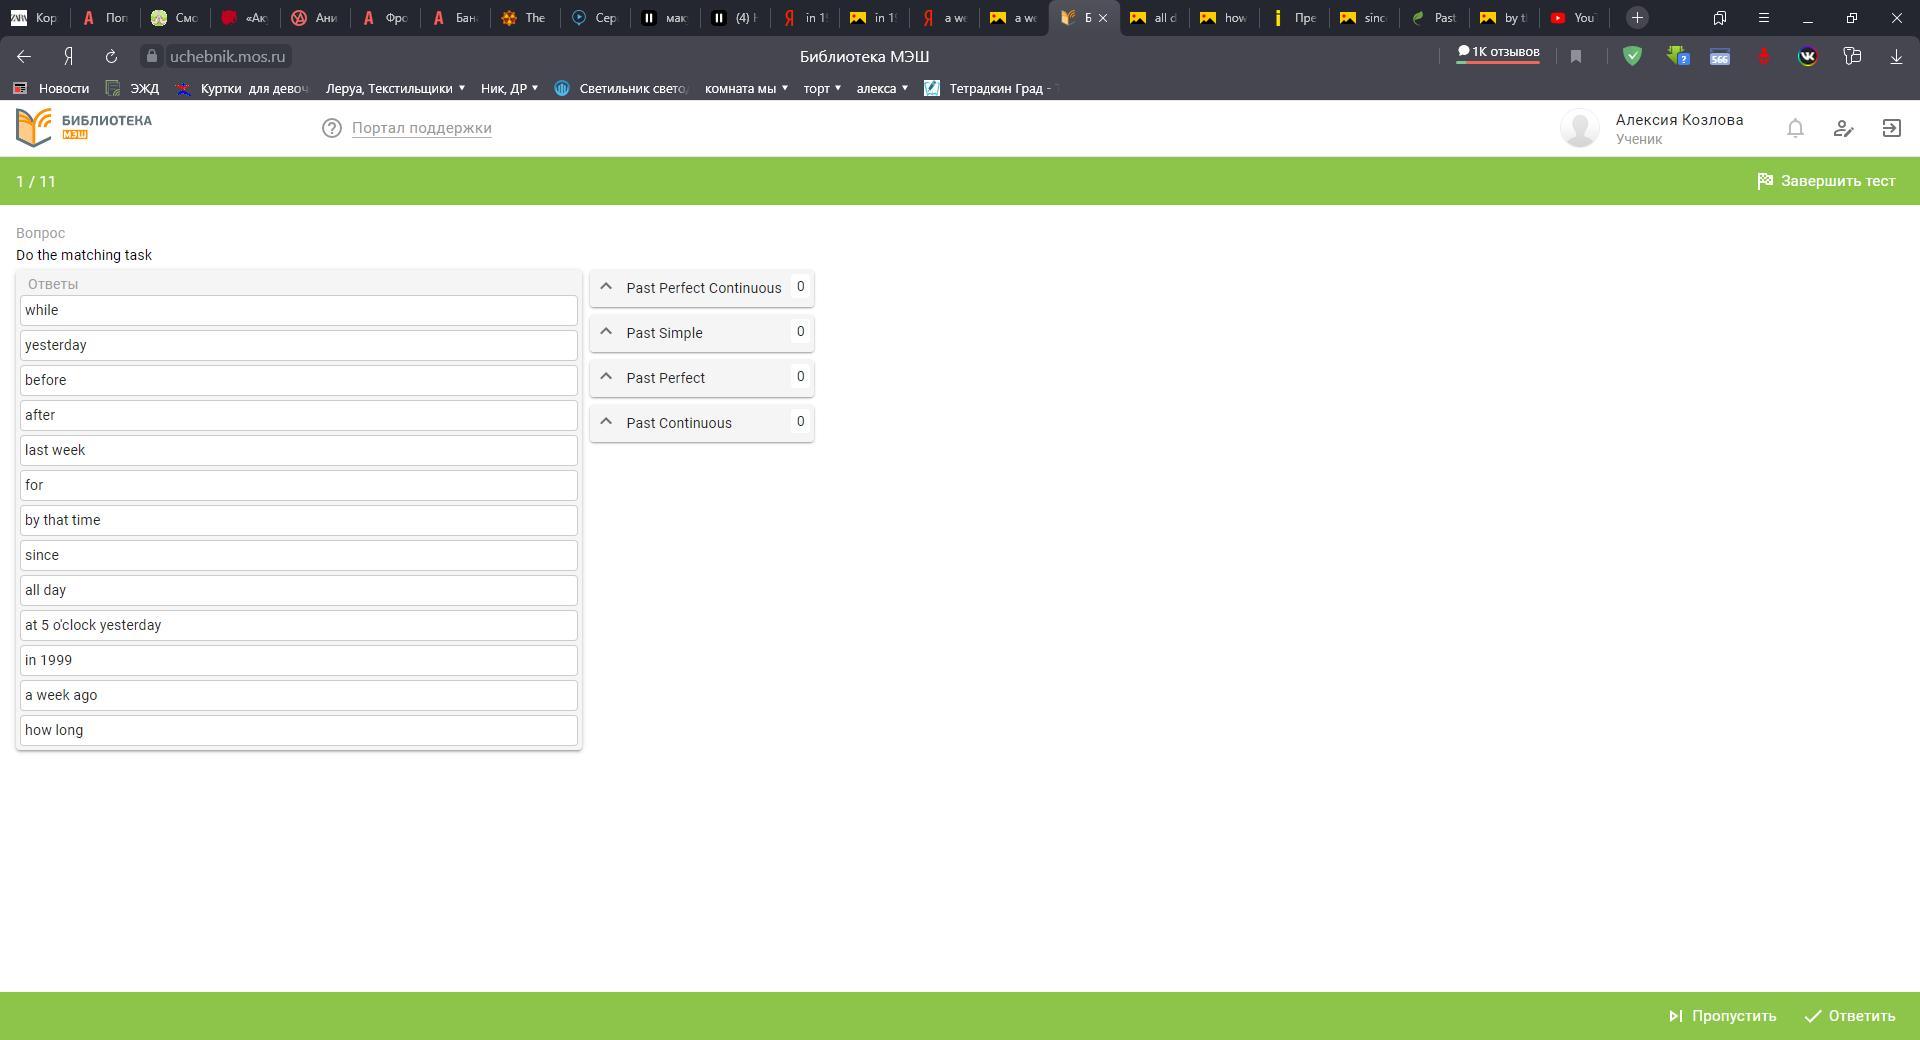1920x1040 pixels.
Task: Open profile edit icon near user name
Action: pyautogui.click(x=1843, y=128)
